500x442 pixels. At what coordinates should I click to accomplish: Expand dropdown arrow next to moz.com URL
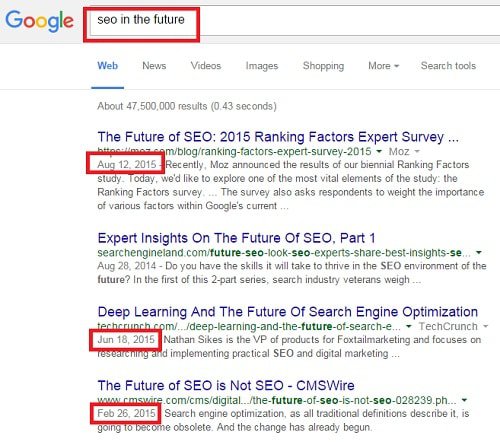coord(379,151)
